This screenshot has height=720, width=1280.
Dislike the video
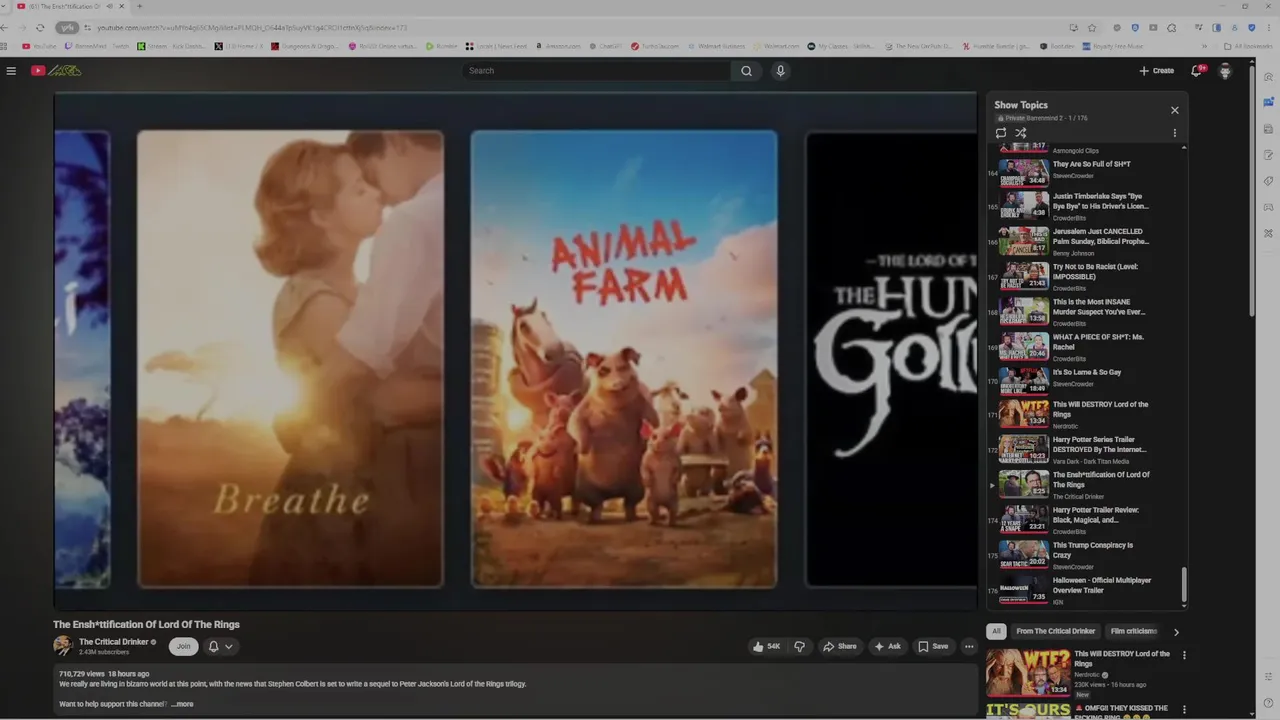coord(799,646)
